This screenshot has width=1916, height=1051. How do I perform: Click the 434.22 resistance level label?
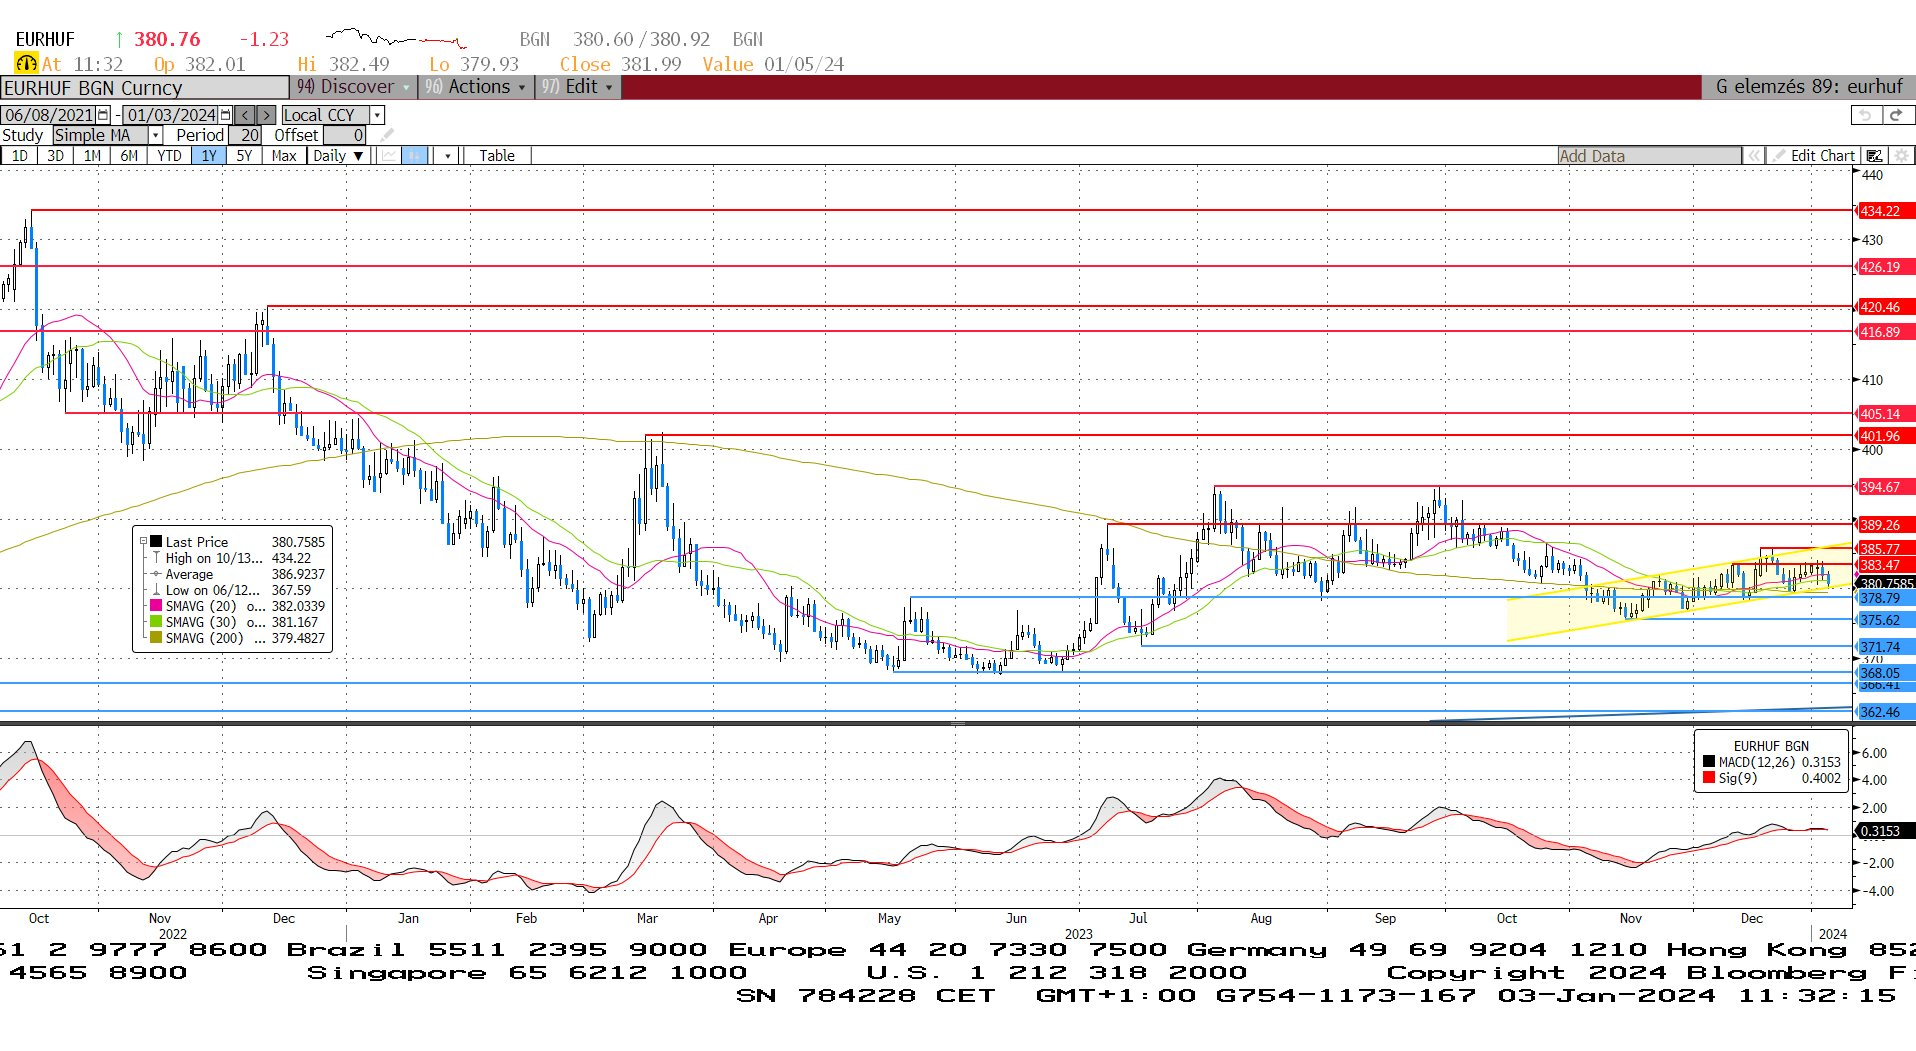pyautogui.click(x=1884, y=211)
